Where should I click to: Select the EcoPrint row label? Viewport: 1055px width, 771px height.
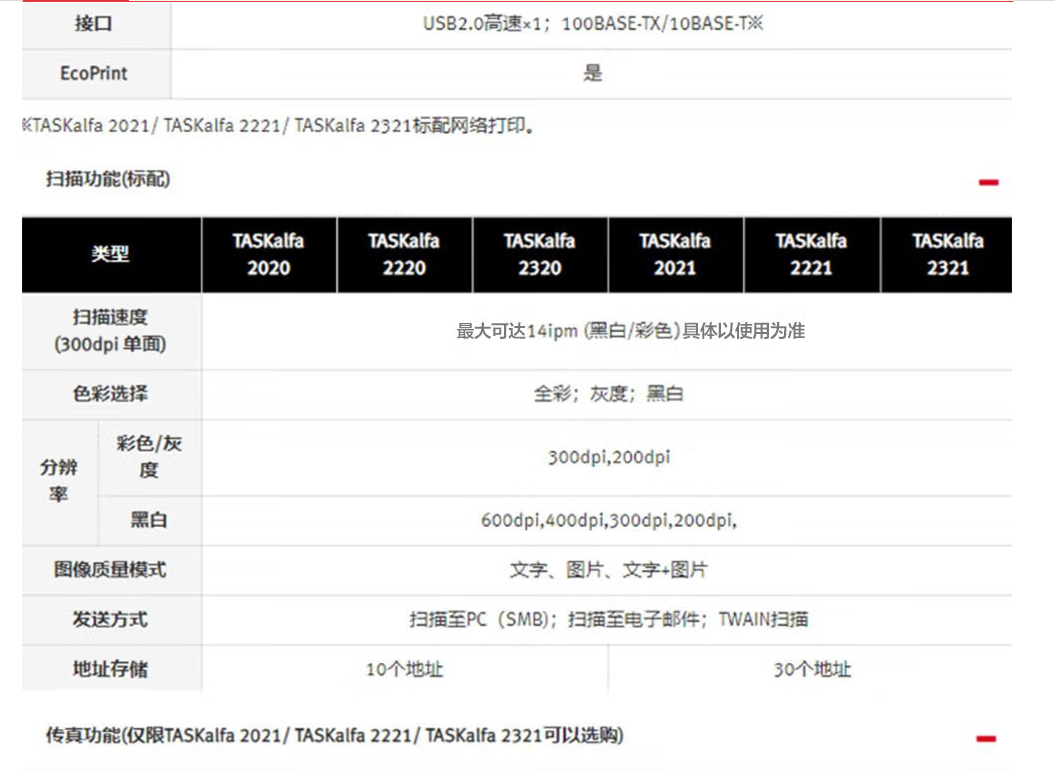click(x=94, y=73)
